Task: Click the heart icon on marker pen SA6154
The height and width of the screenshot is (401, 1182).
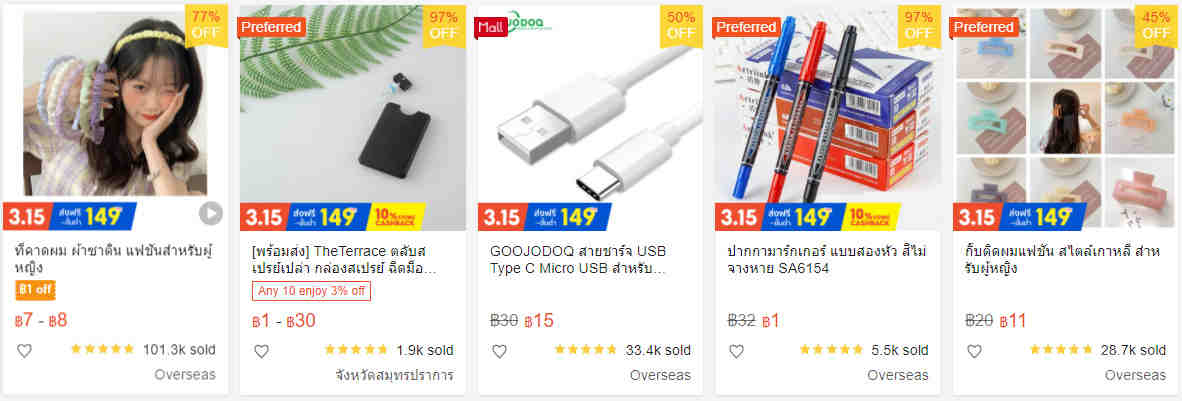Action: click(736, 350)
